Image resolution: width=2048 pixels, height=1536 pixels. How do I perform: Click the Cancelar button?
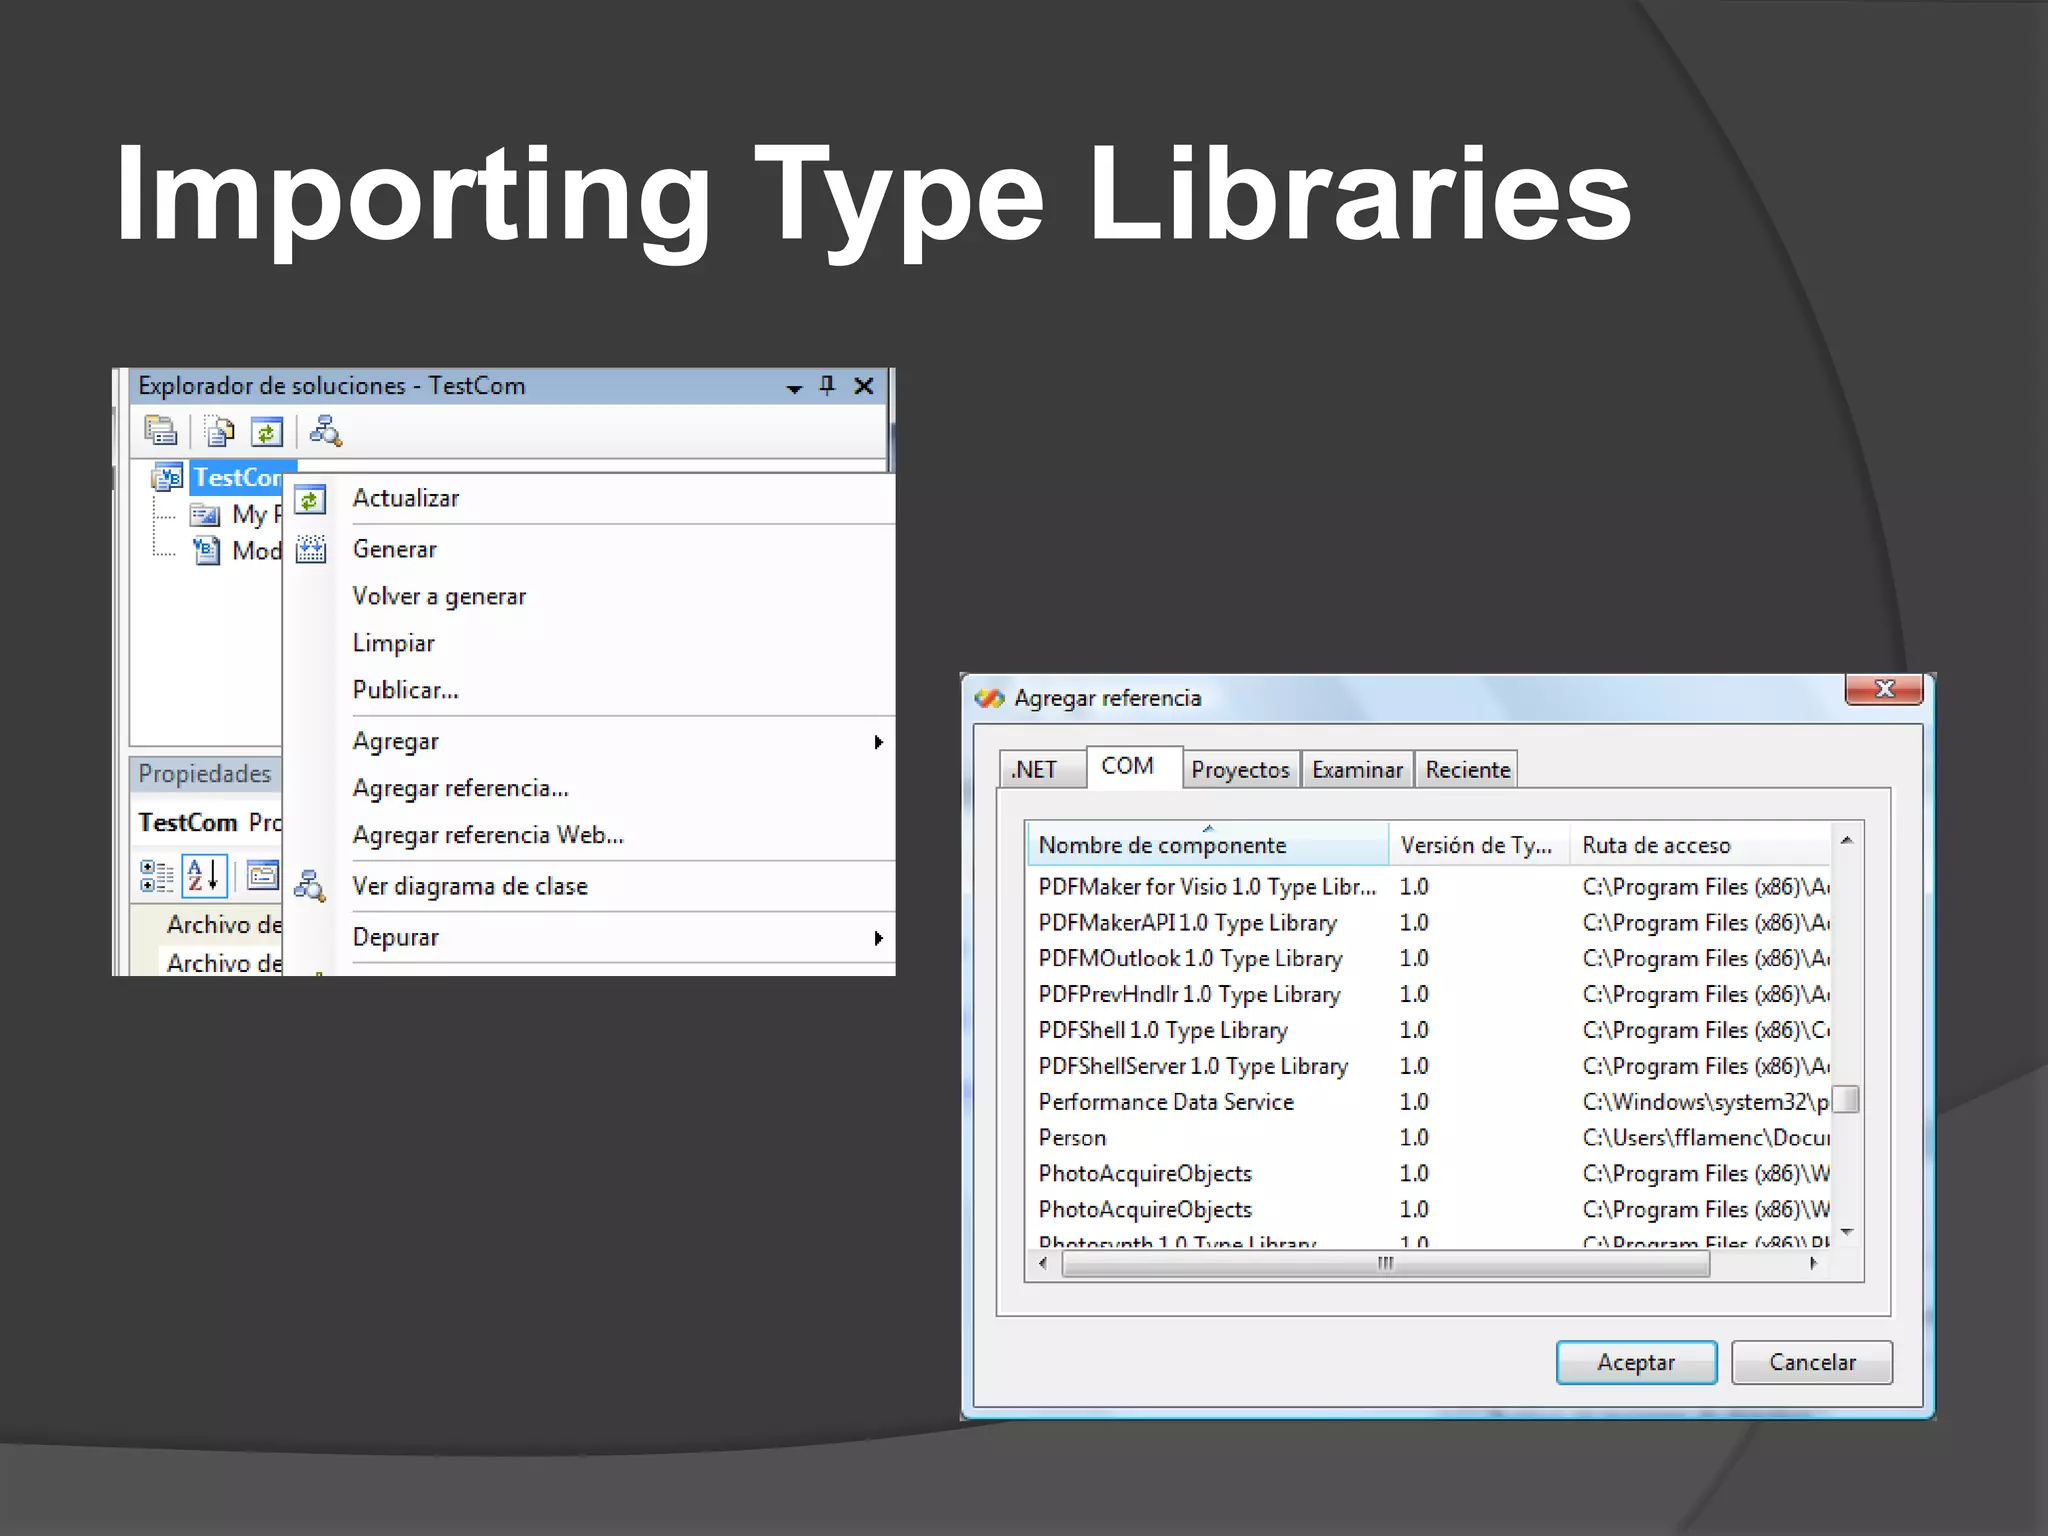[x=1812, y=1362]
